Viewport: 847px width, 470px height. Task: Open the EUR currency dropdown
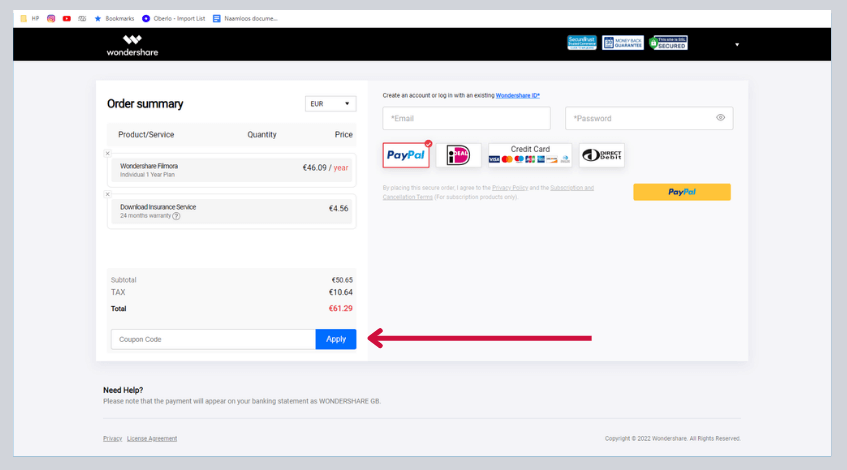coord(330,103)
